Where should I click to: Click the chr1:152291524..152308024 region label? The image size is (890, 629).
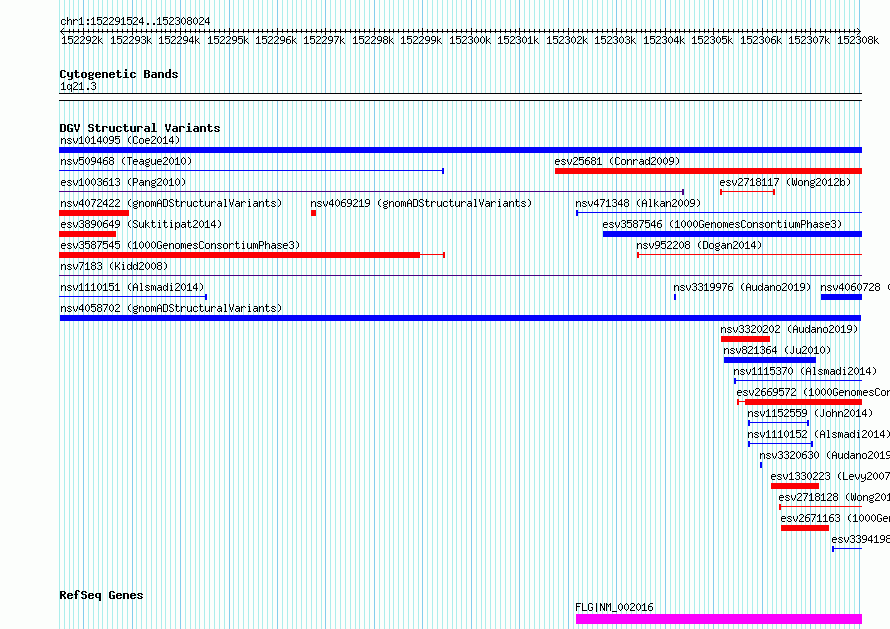coord(135,22)
